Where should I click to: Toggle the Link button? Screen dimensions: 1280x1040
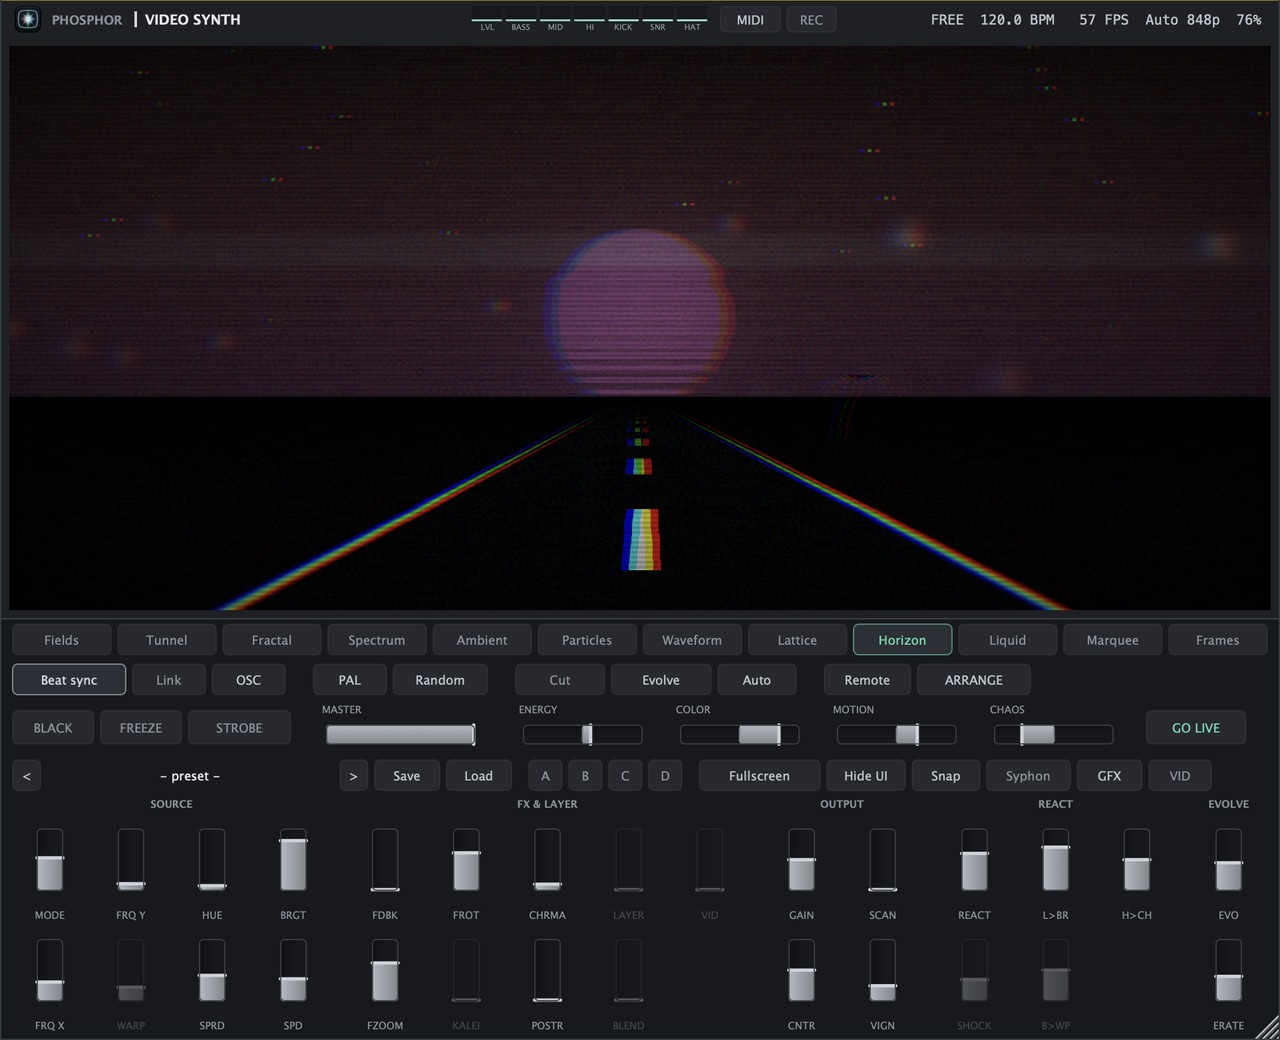[169, 680]
